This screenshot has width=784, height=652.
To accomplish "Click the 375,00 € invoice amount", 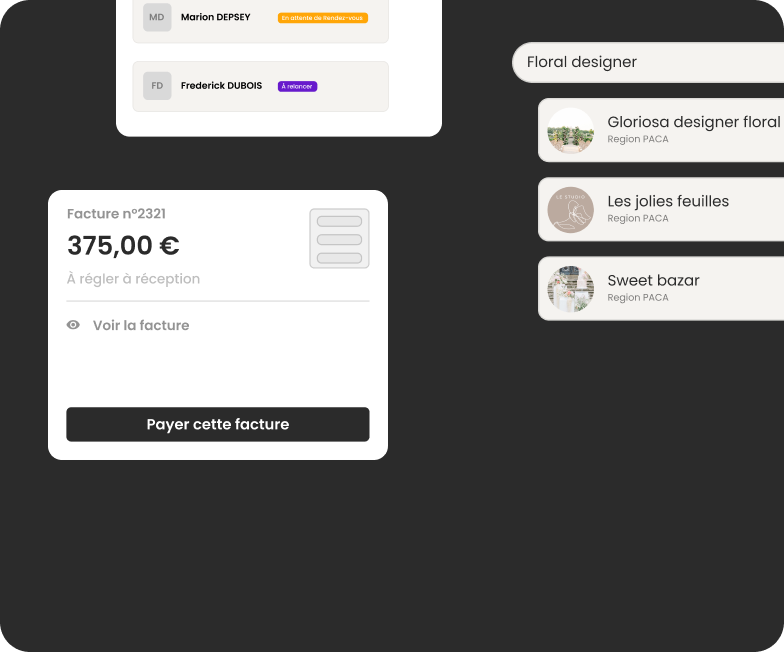I will coord(123,246).
